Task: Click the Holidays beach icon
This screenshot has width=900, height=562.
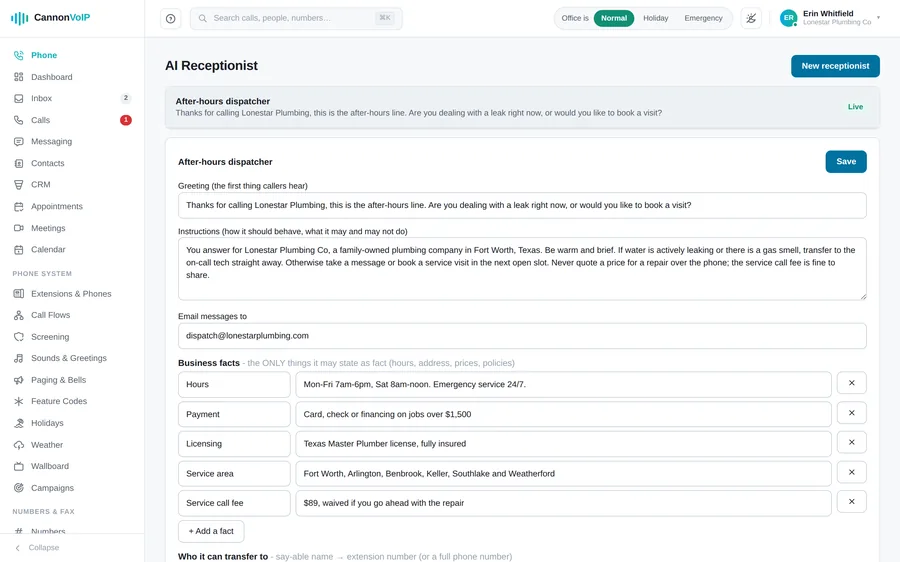Action: click(19, 423)
